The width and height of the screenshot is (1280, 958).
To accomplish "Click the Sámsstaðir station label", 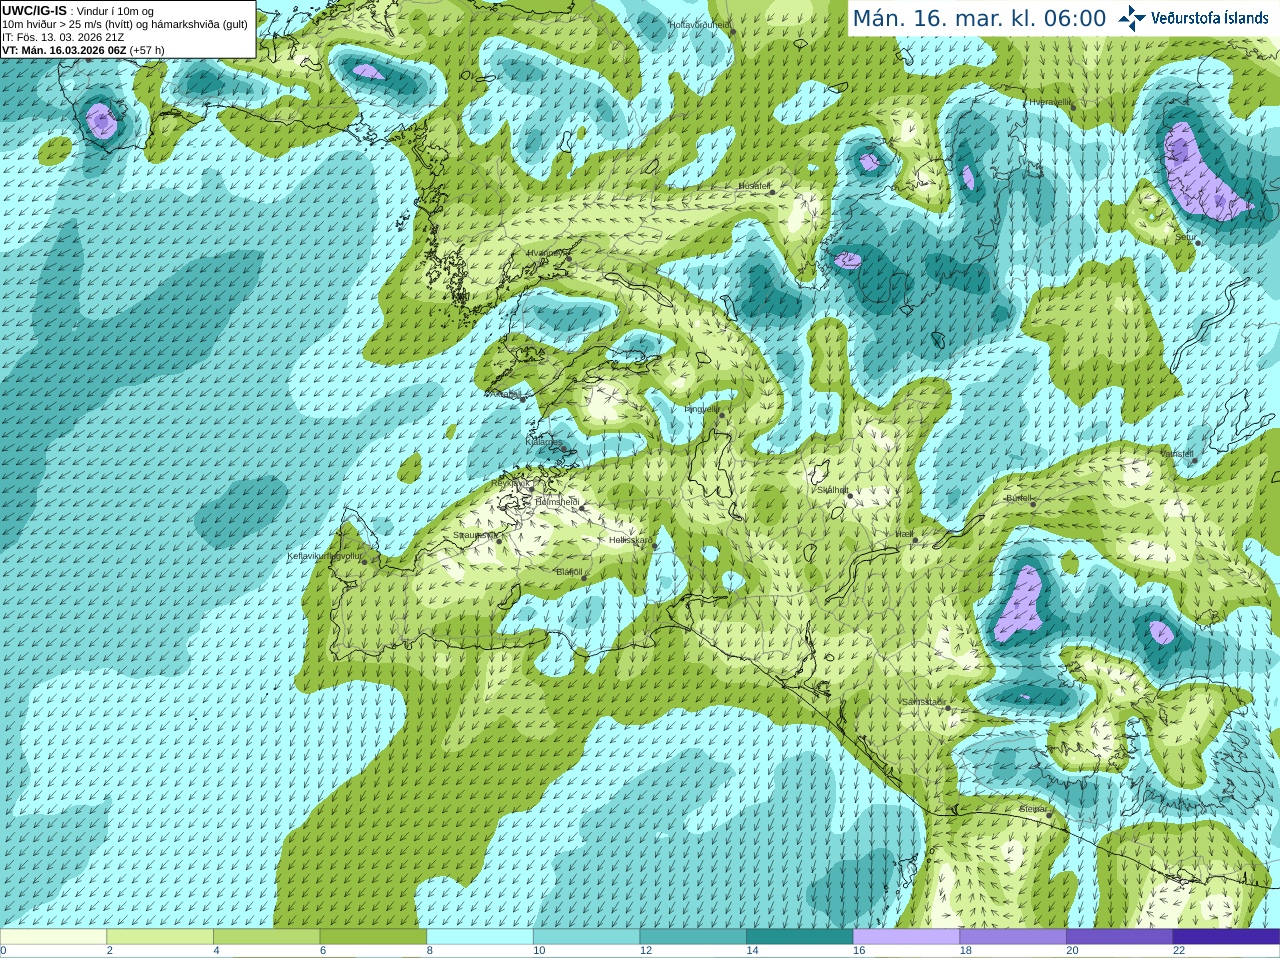I will [x=923, y=702].
